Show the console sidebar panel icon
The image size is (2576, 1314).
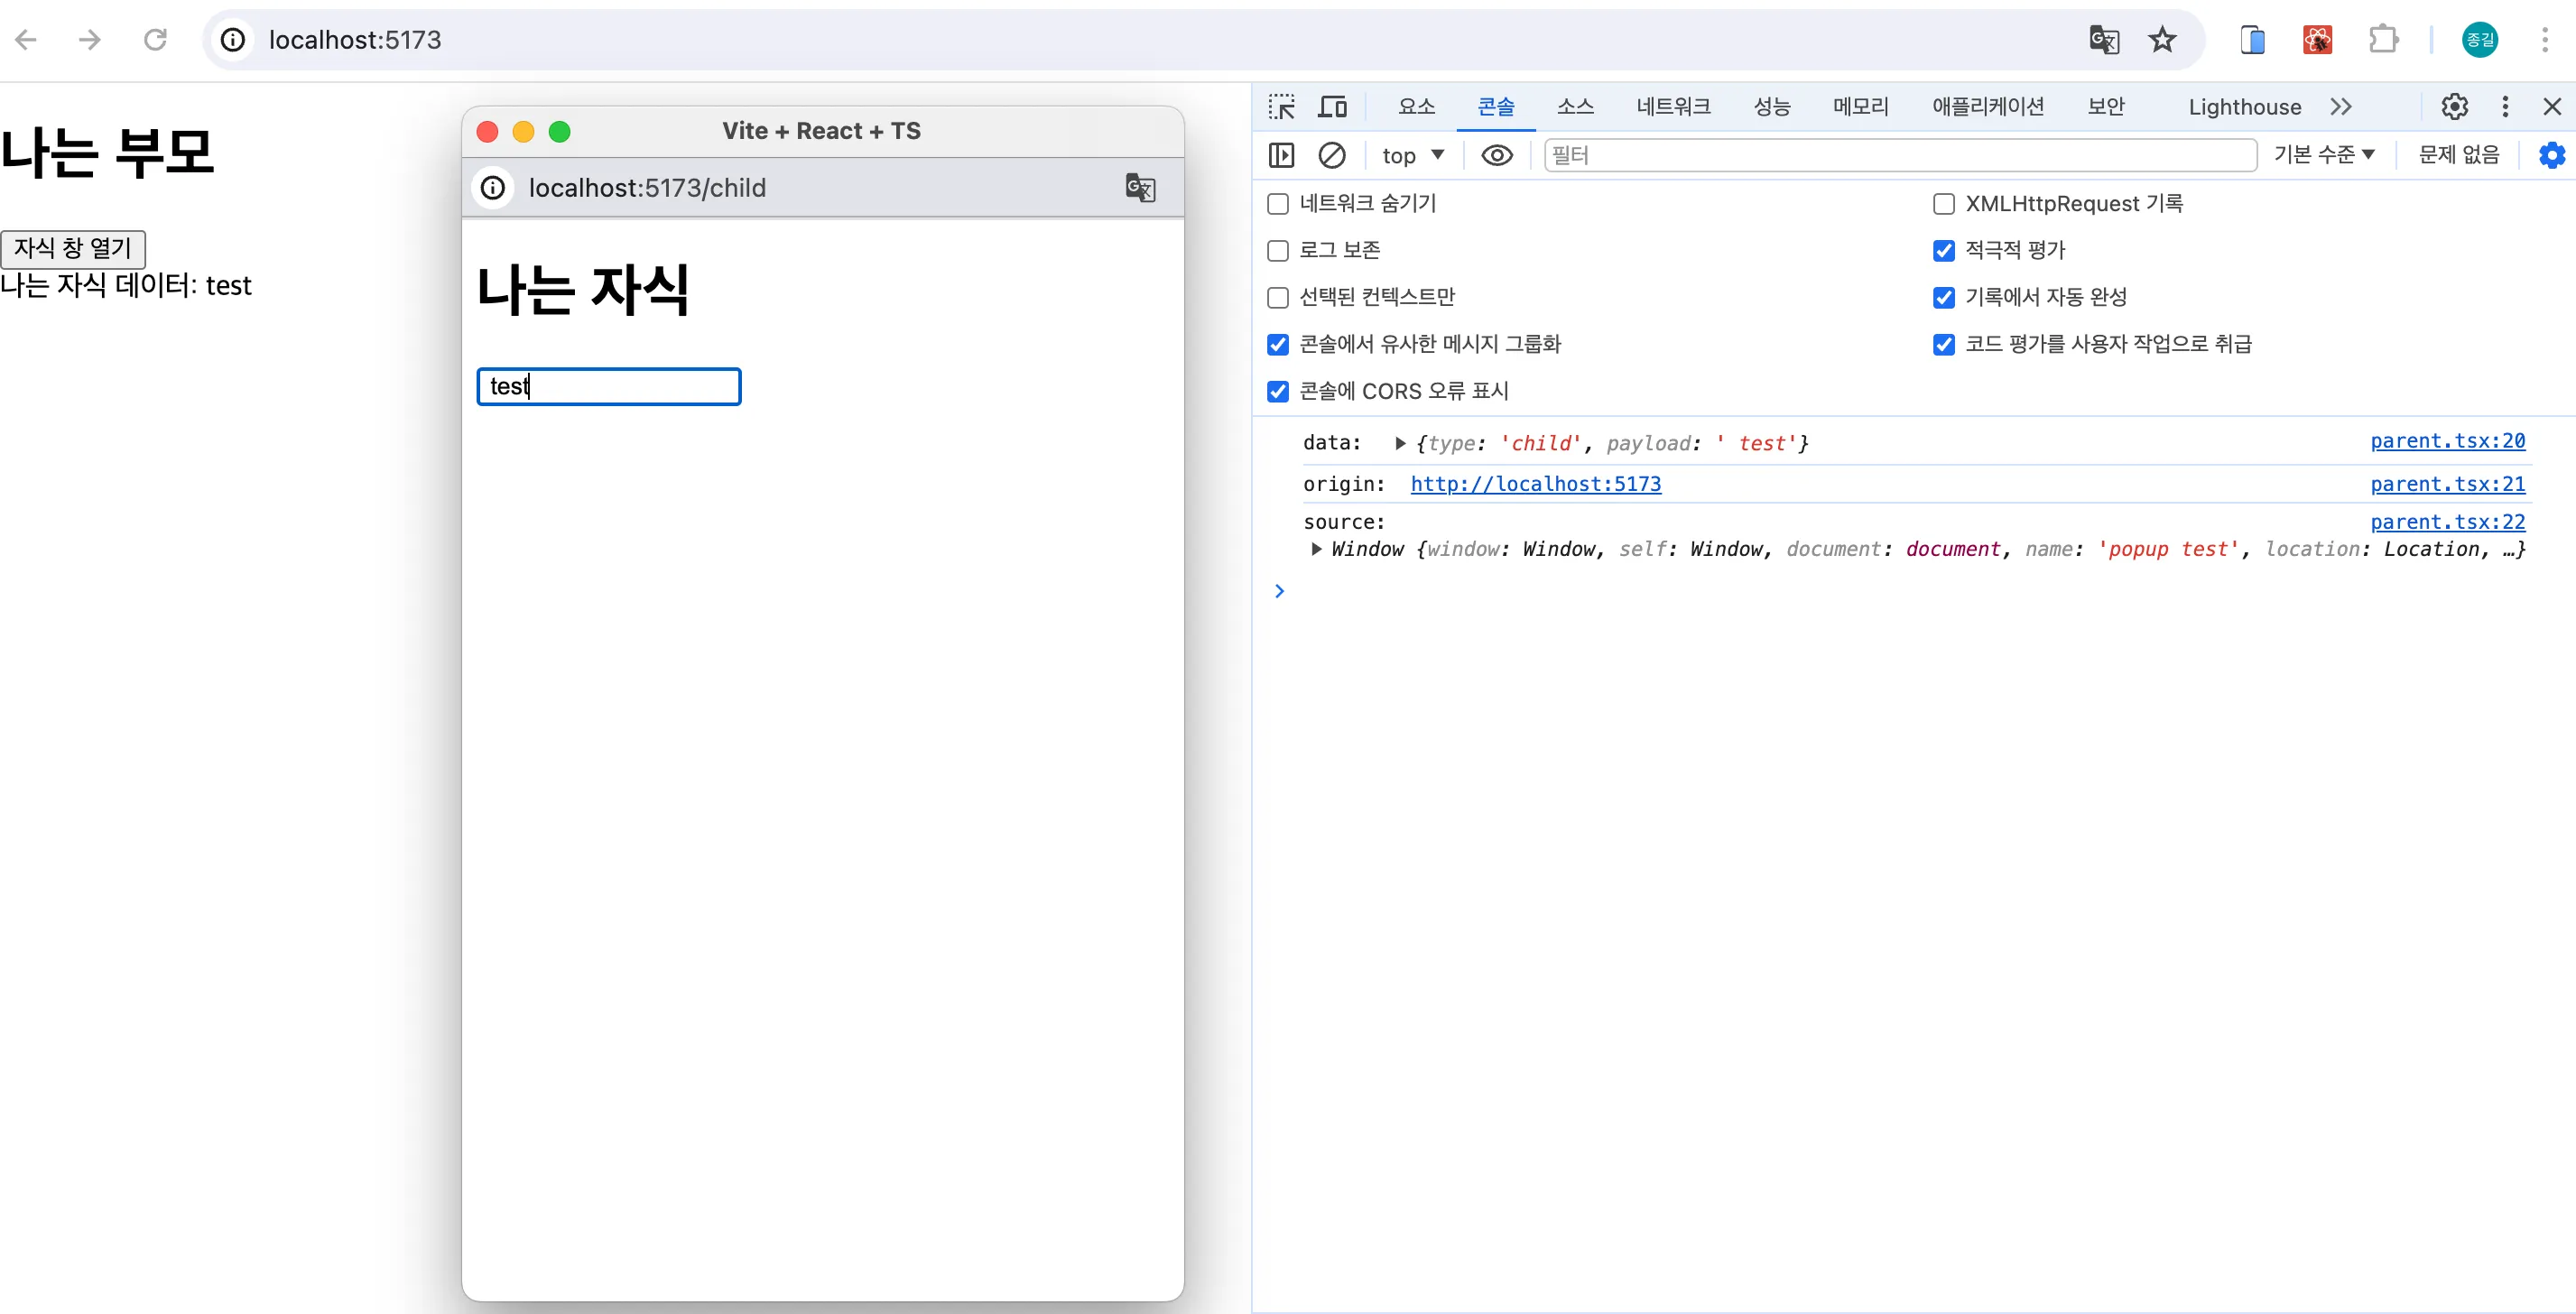pyautogui.click(x=1281, y=156)
